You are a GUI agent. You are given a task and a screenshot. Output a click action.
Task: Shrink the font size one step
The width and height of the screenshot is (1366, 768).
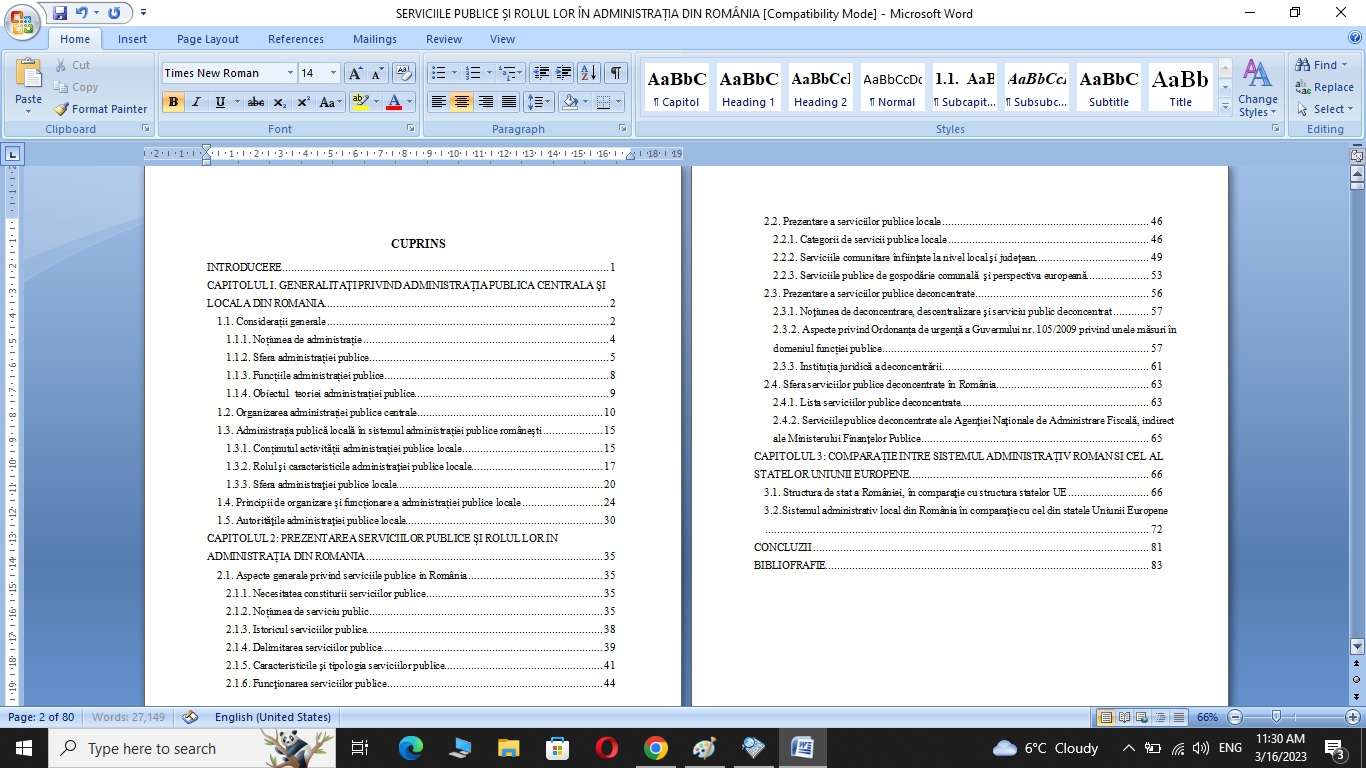click(377, 73)
